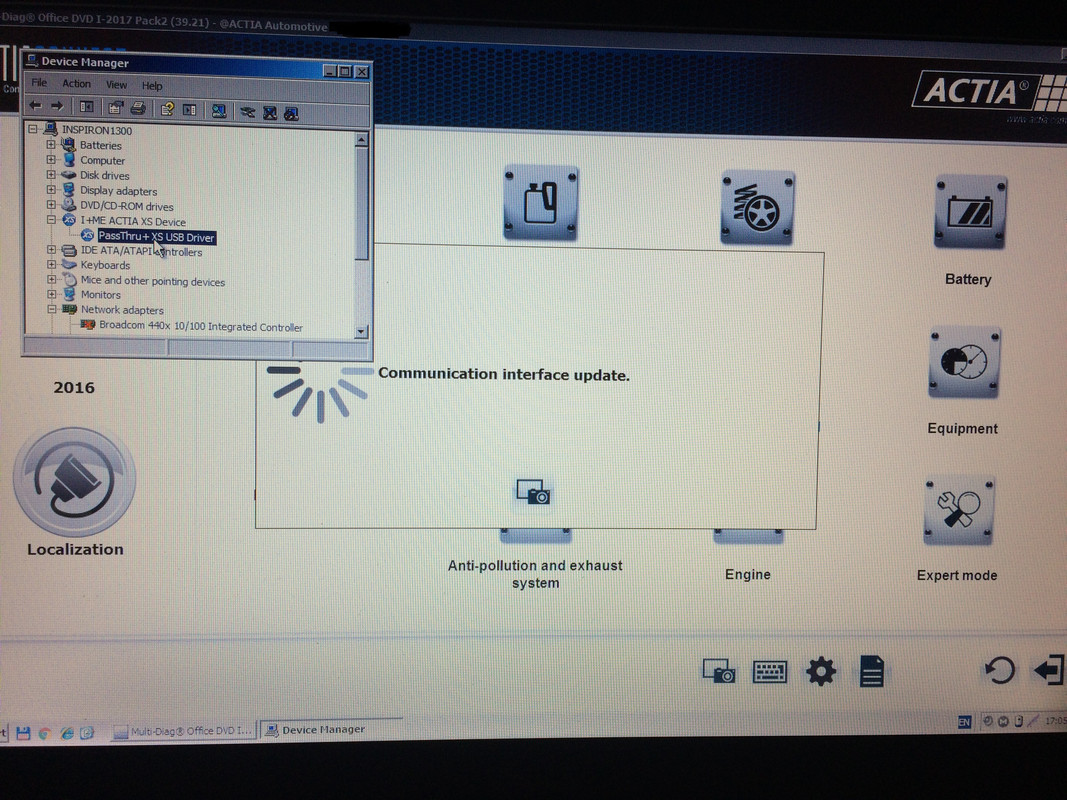Switch to Device Manager taskbar button

pos(330,729)
